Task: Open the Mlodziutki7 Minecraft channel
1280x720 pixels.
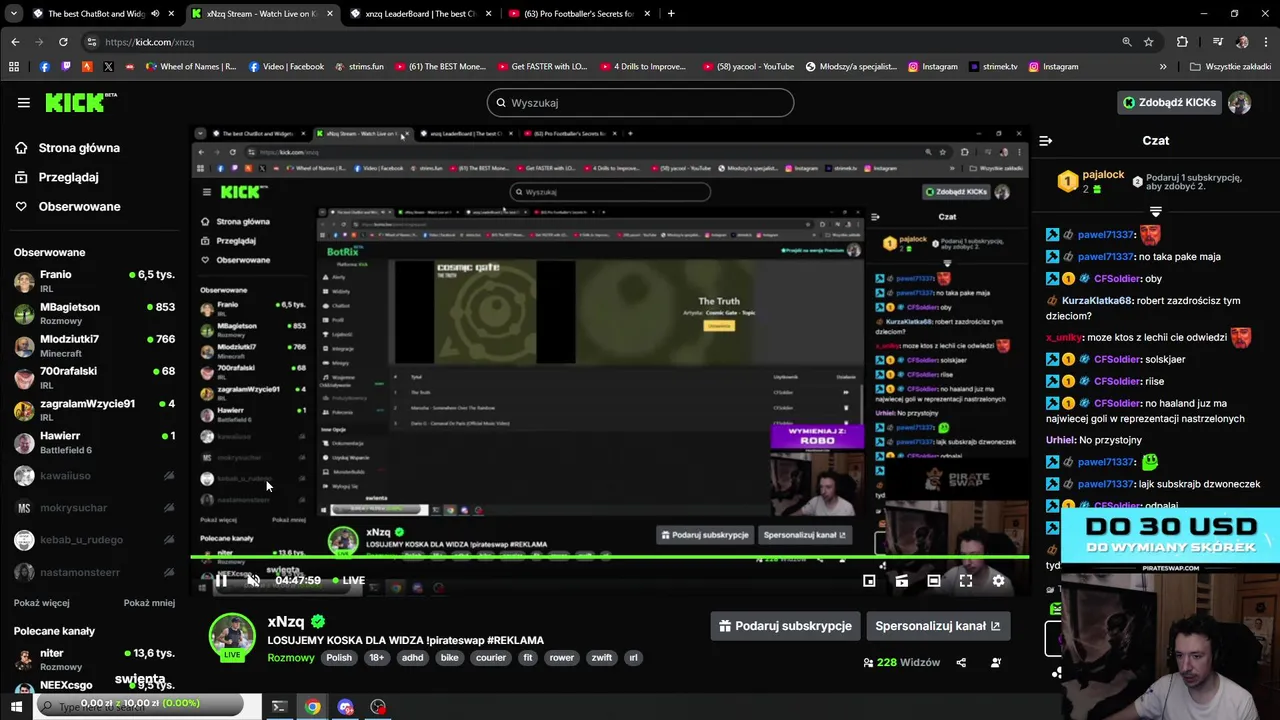Action: (x=95, y=346)
